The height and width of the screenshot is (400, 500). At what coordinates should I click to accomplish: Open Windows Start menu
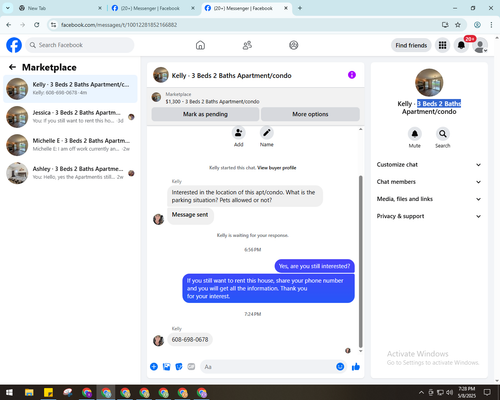point(9,392)
